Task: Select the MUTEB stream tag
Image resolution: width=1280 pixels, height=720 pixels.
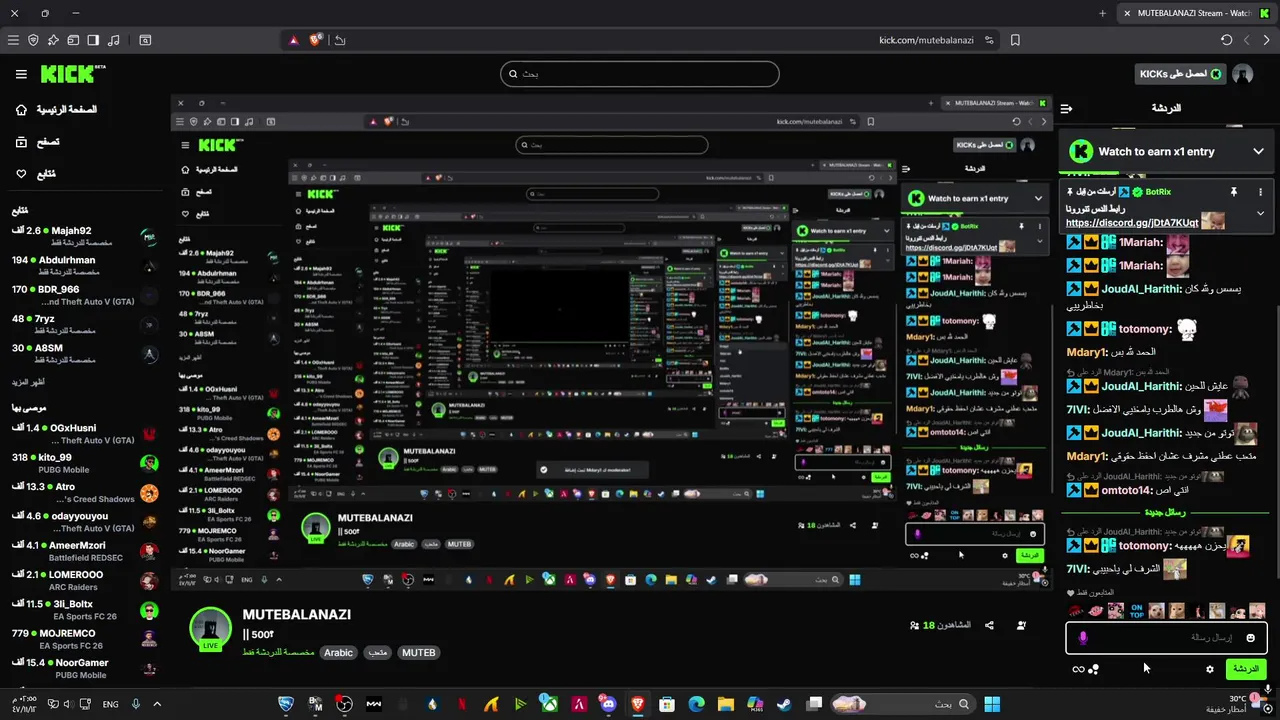Action: (418, 652)
